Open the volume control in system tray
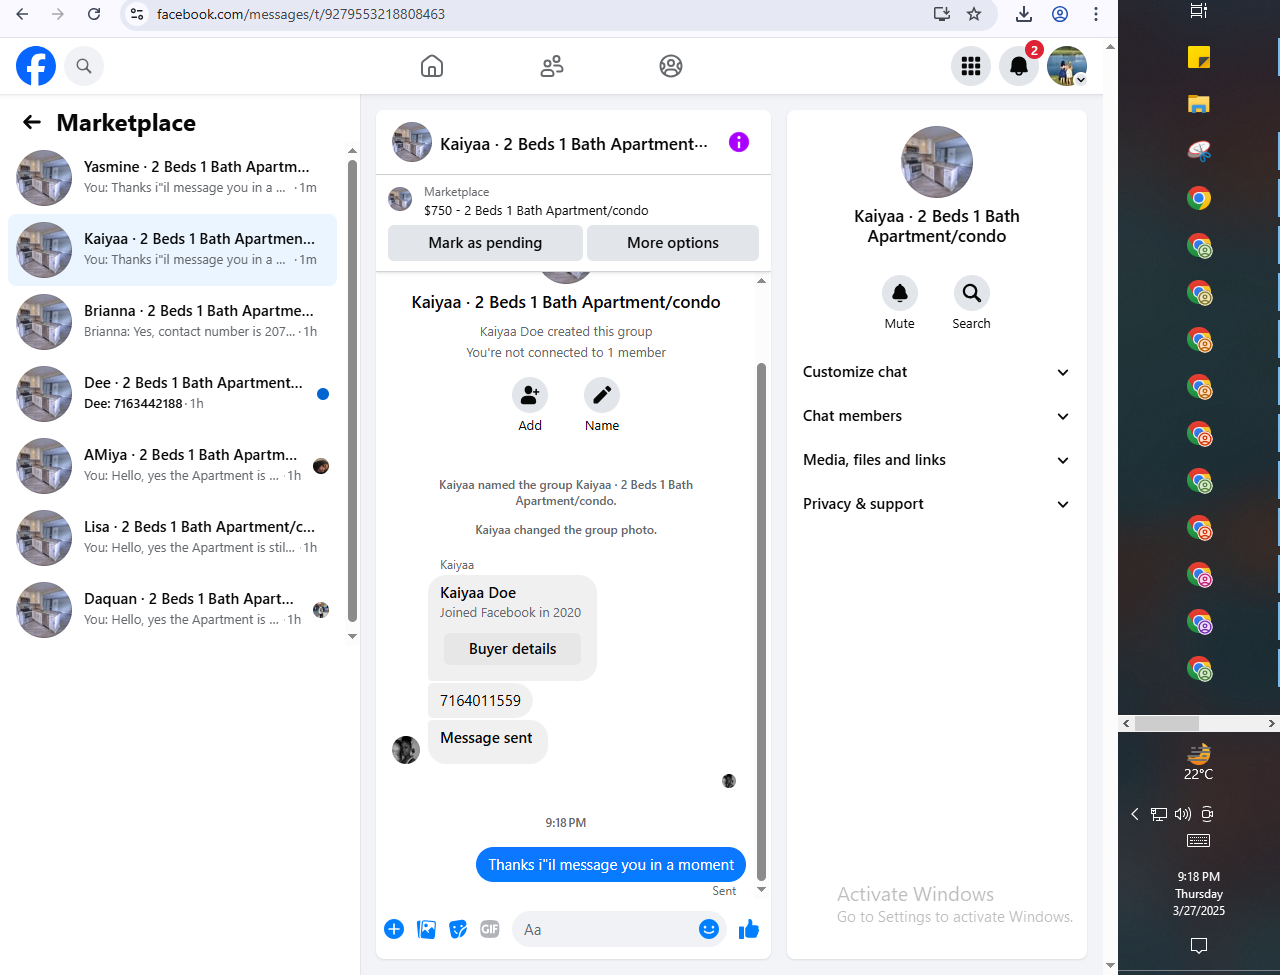The width and height of the screenshot is (1280, 975). pos(1183,814)
